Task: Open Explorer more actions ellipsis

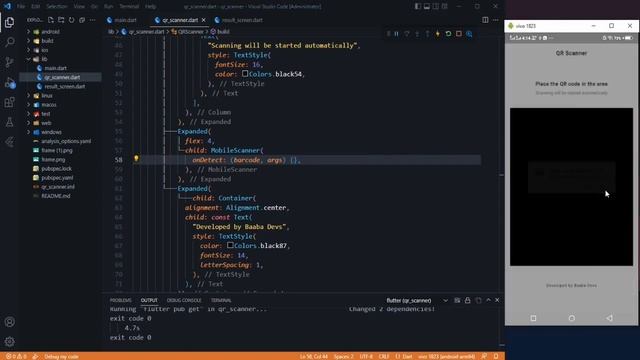Action: click(x=93, y=20)
